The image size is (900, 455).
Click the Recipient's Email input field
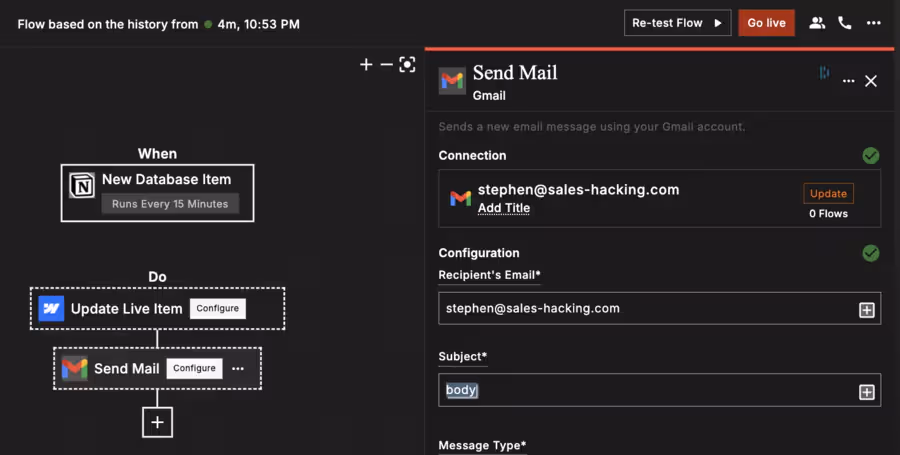click(660, 308)
